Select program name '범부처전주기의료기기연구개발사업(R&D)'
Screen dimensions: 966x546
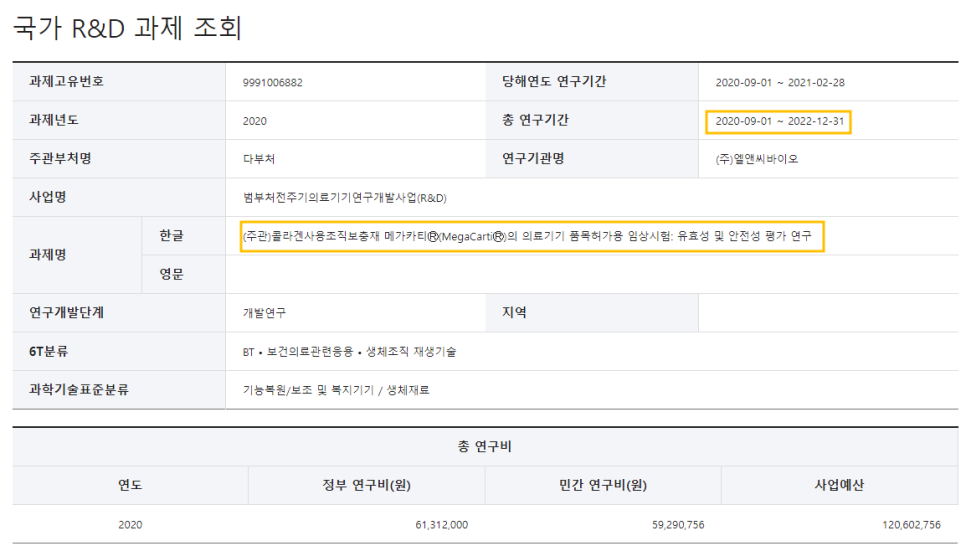click(x=344, y=198)
